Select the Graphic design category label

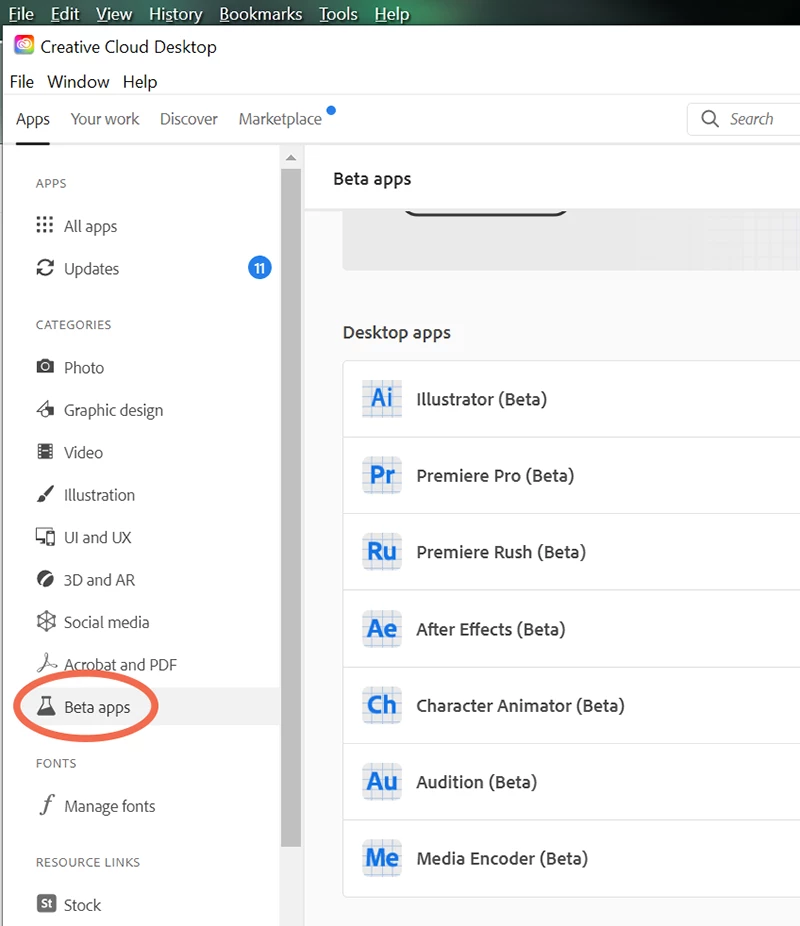[x=113, y=410]
